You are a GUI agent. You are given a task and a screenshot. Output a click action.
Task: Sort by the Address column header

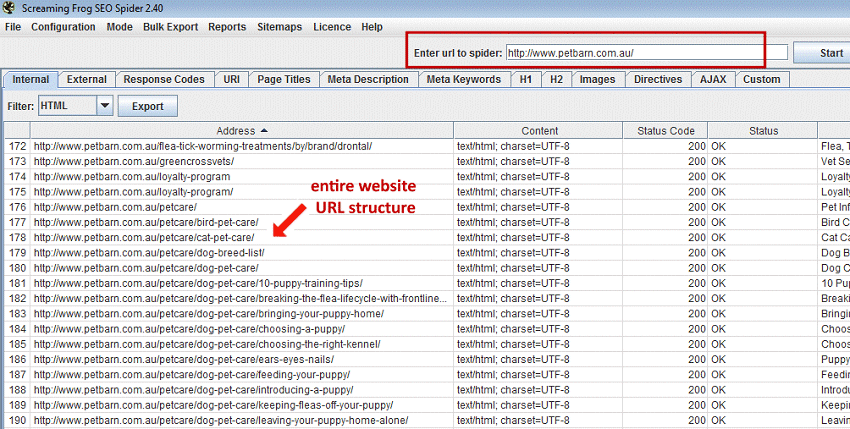tap(242, 131)
